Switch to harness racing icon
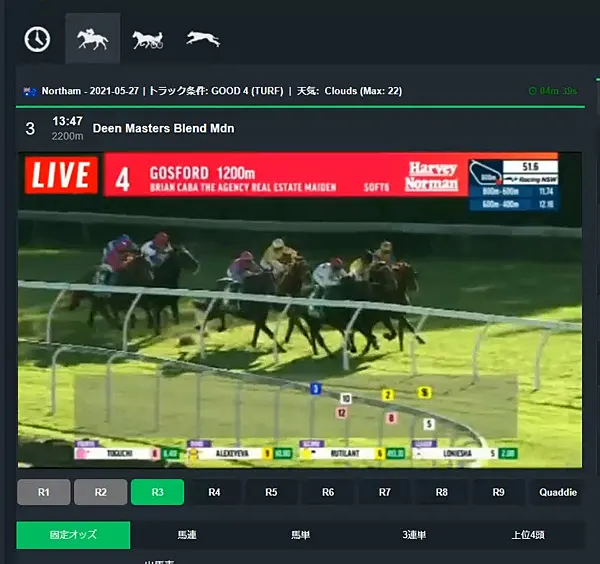This screenshot has height=564, width=600. coord(148,39)
